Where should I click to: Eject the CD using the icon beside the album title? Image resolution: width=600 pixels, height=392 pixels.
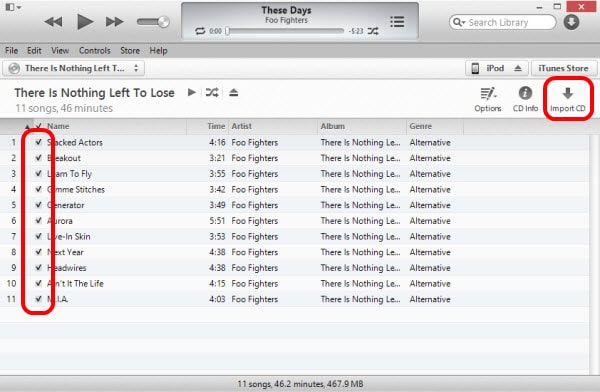click(234, 92)
